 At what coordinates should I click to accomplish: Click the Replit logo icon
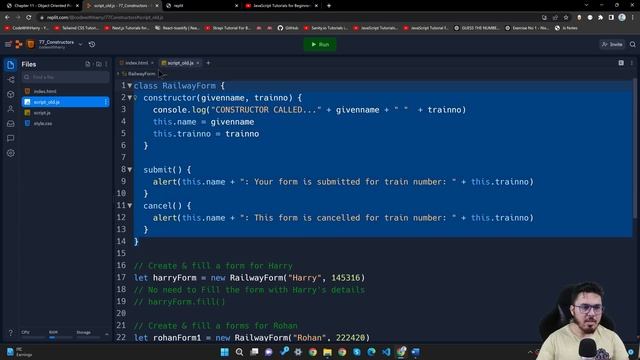19,44
